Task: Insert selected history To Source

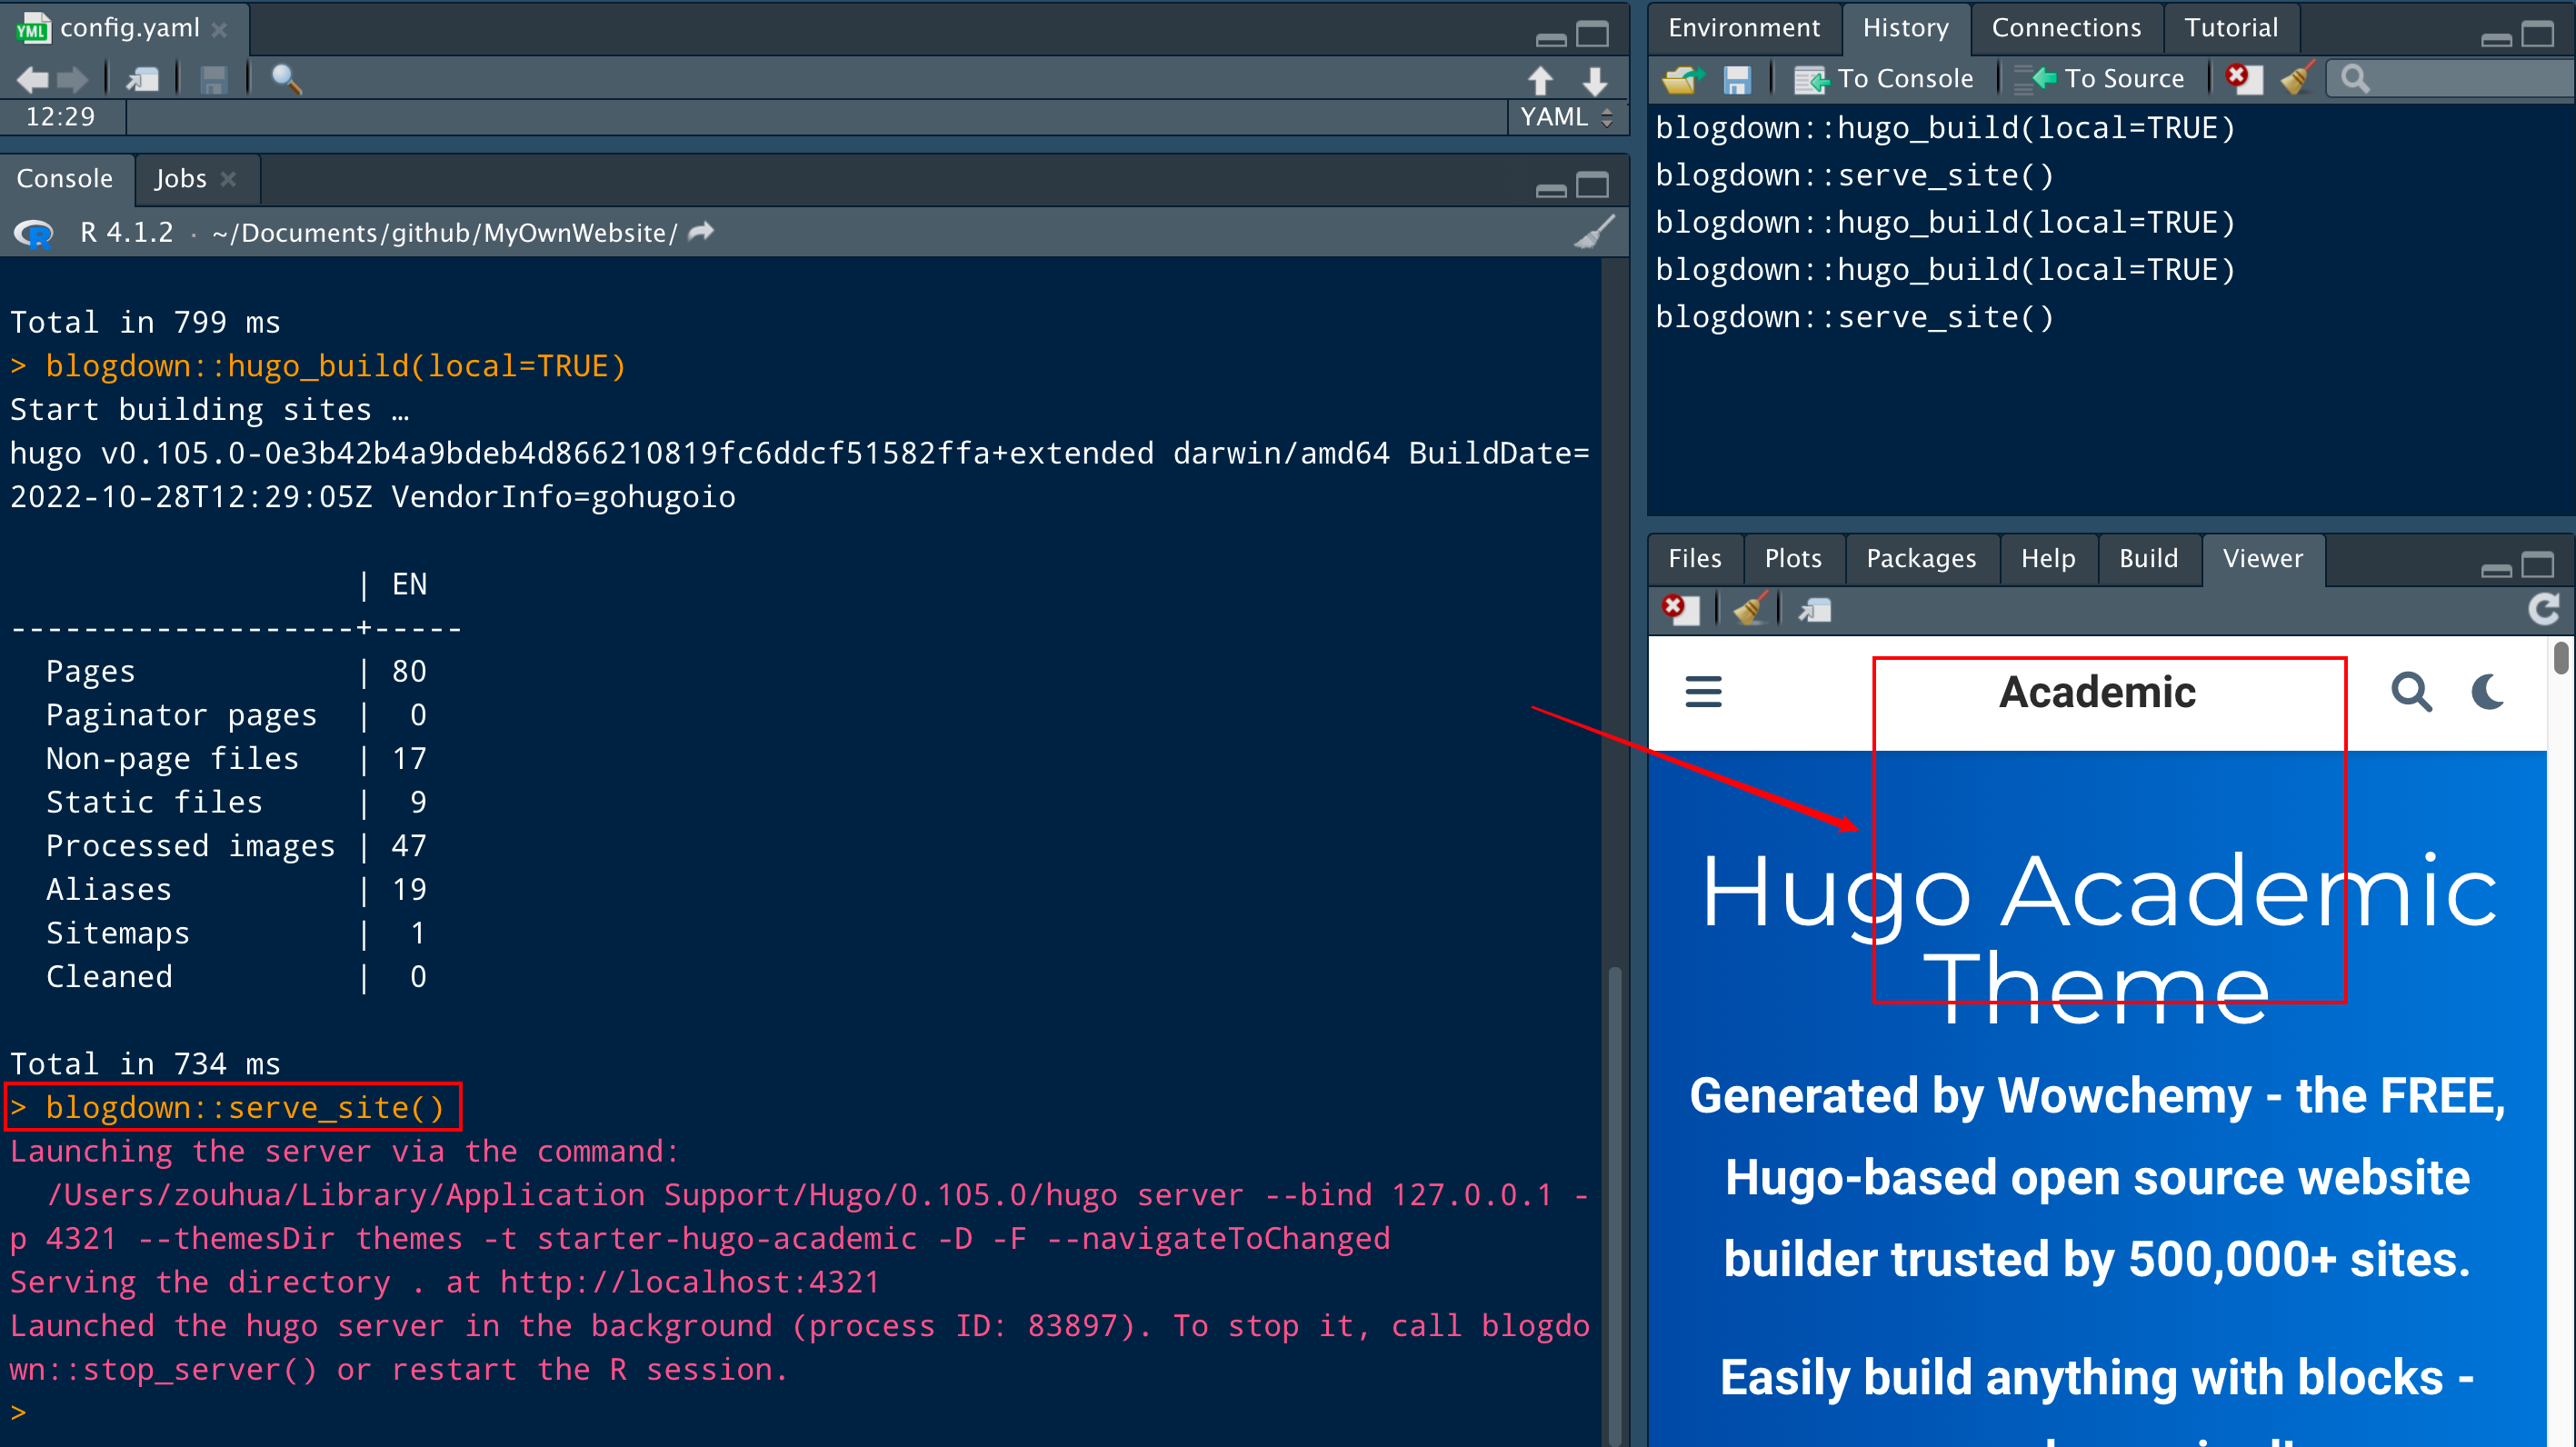Action: 2100,79
